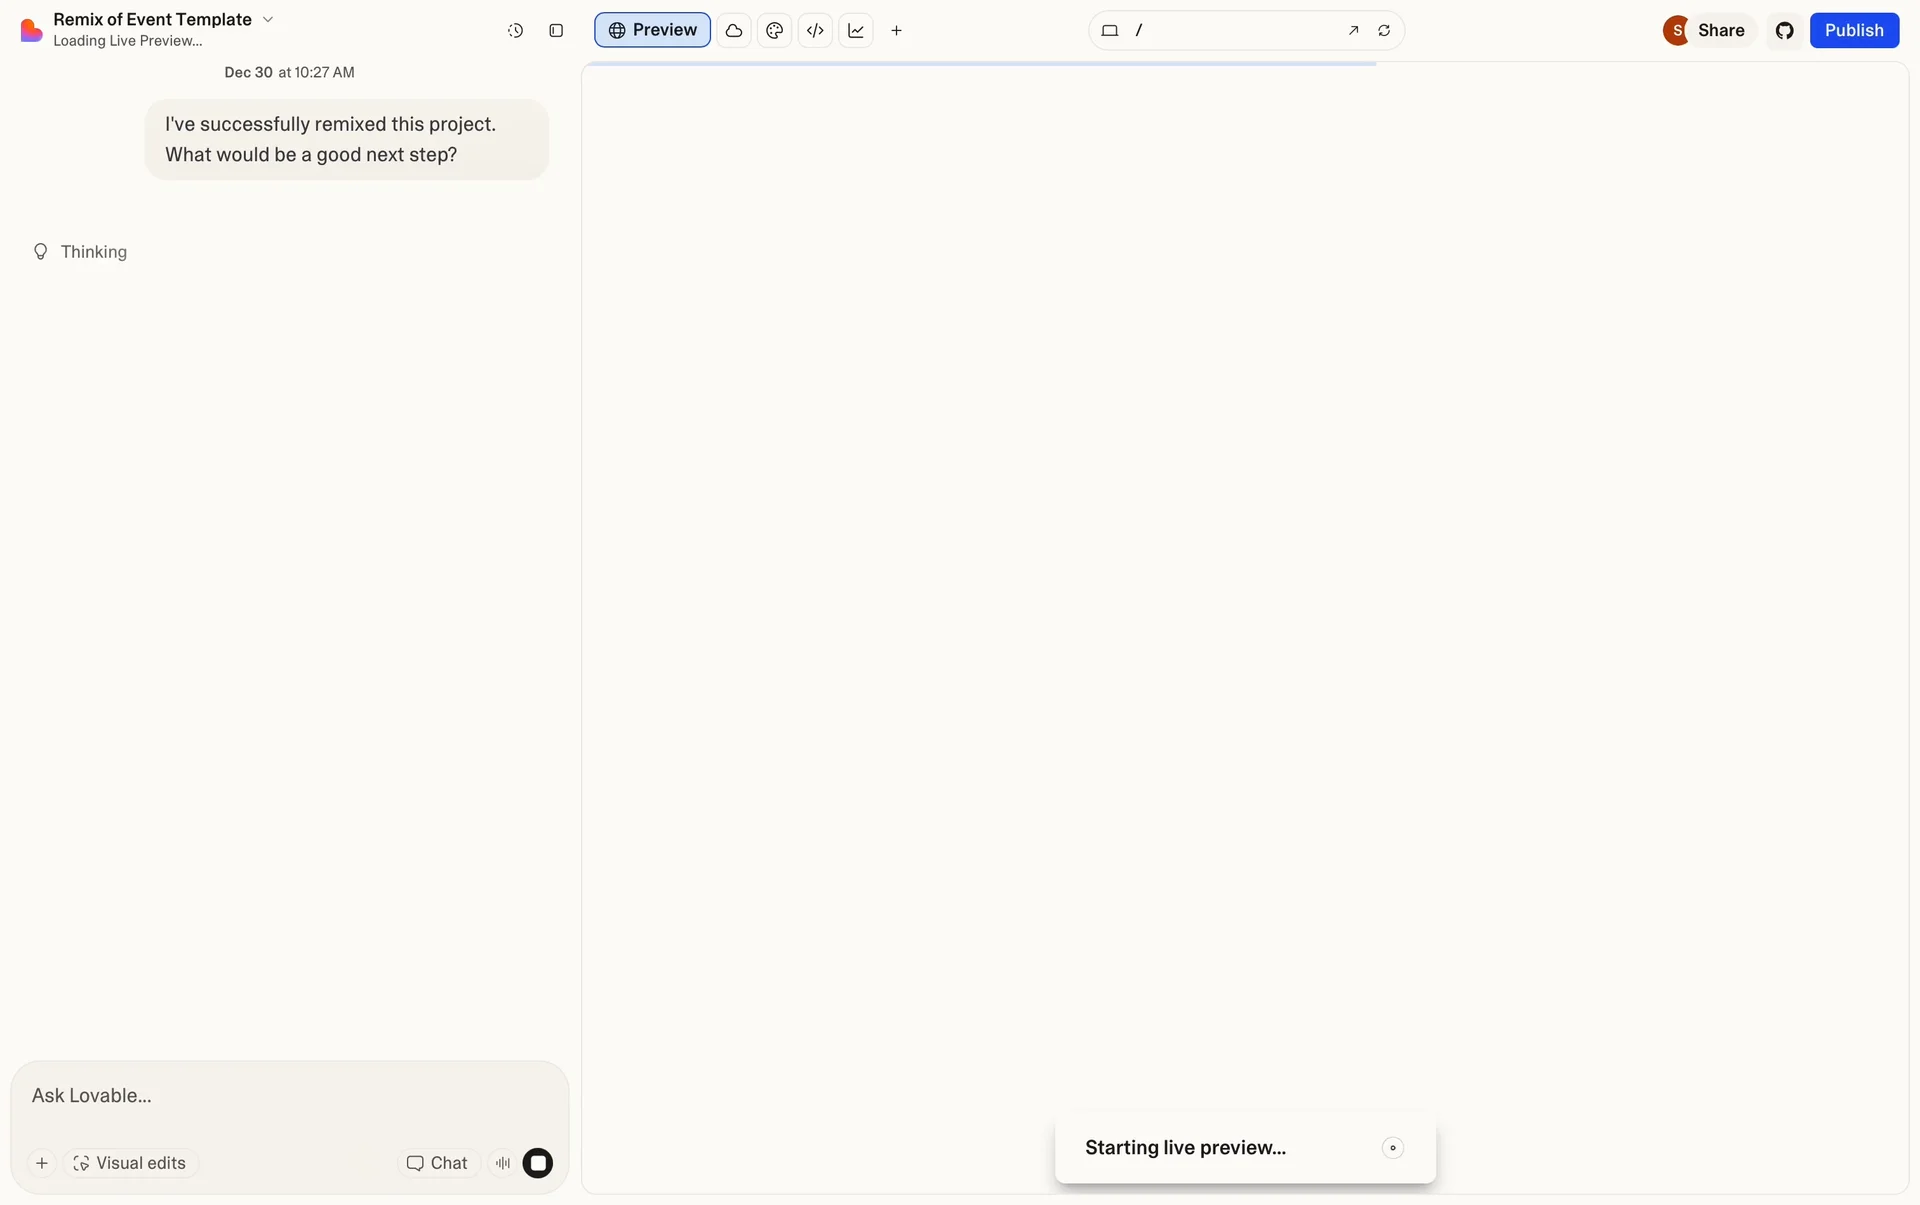Image resolution: width=1920 pixels, height=1205 pixels.
Task: Toggle the chat sidebar panel icon
Action: point(556,31)
